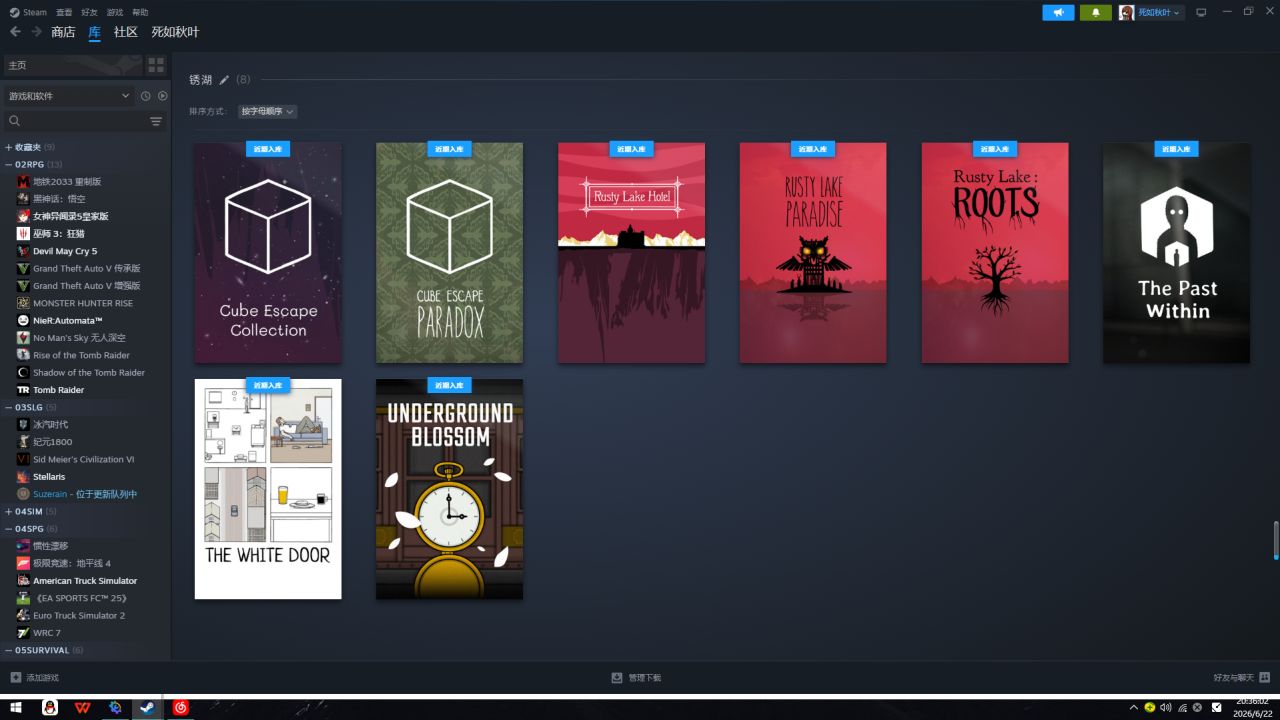This screenshot has width=1280, height=720.
Task: Open Rusty Lake: Roots cover
Action: 995,253
